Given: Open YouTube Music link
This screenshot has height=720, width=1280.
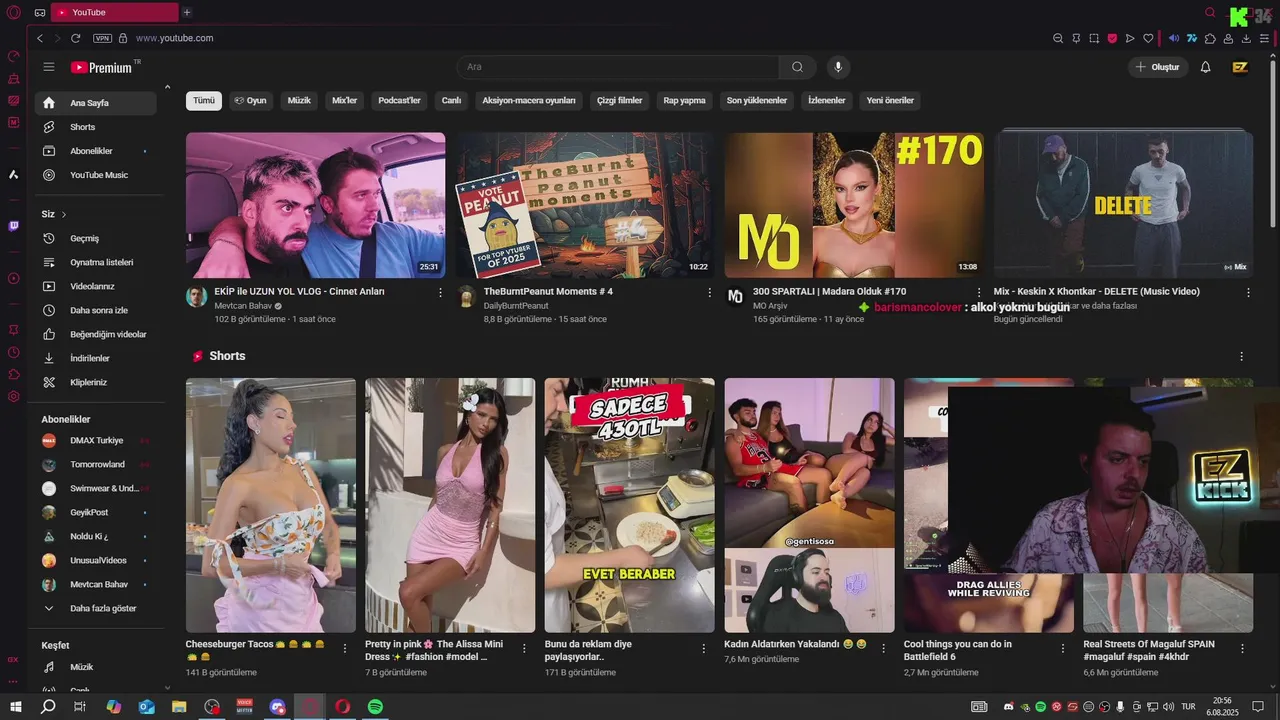Looking at the screenshot, I should [95, 175].
